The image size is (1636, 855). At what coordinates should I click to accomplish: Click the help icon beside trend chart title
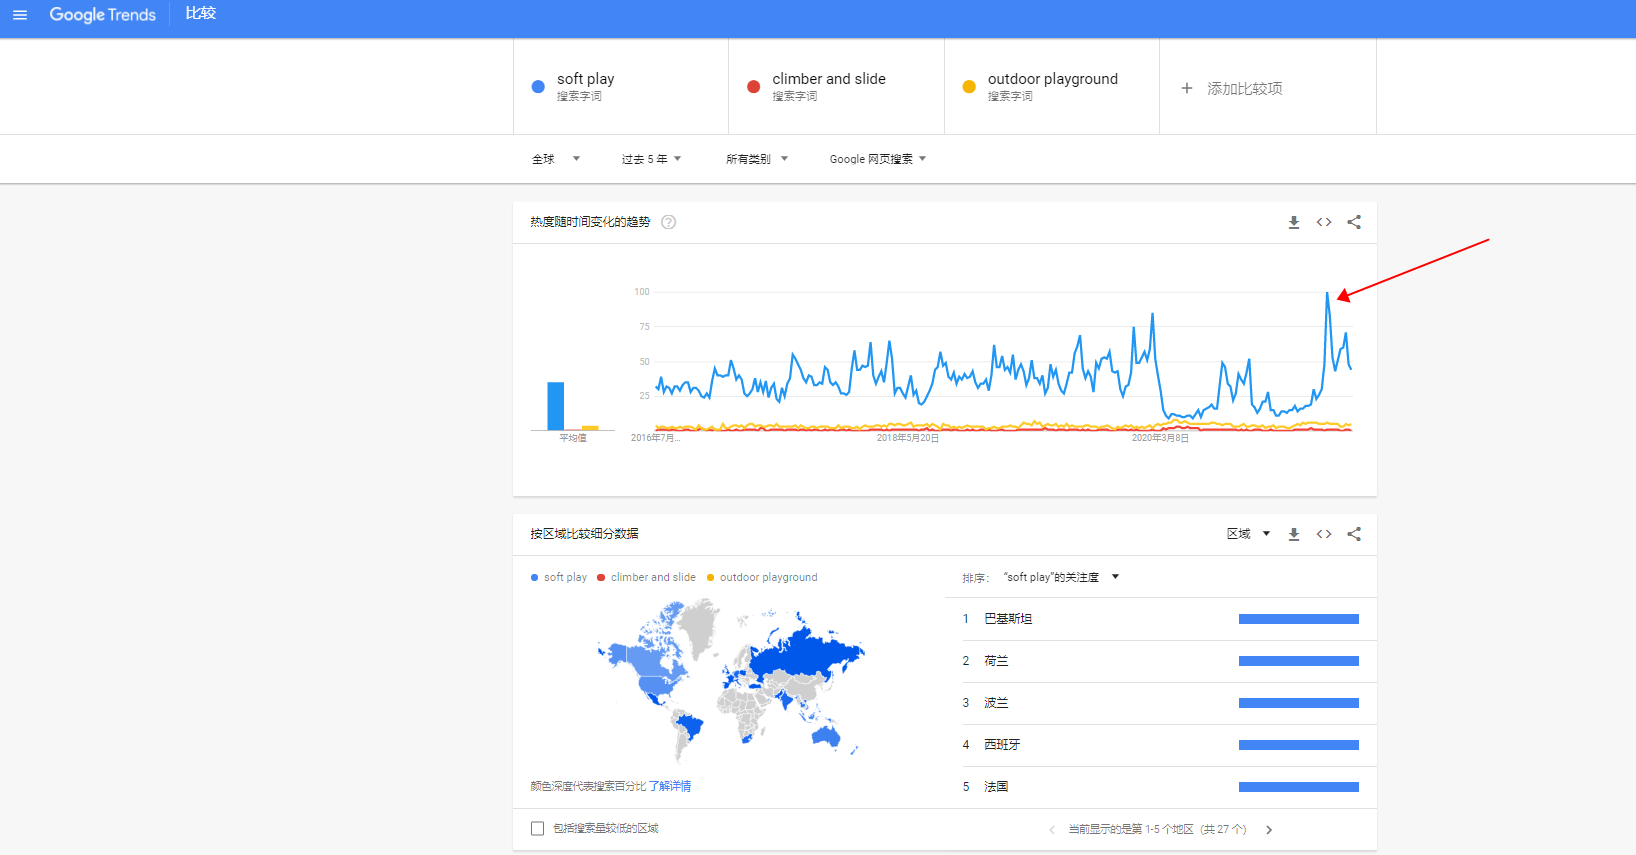pos(669,222)
